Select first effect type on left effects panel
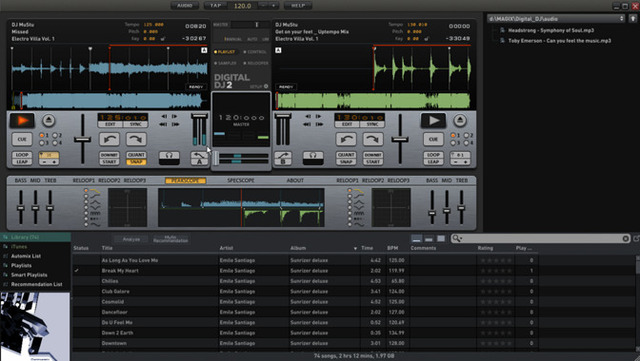The width and height of the screenshot is (640, 361). click(x=86, y=191)
